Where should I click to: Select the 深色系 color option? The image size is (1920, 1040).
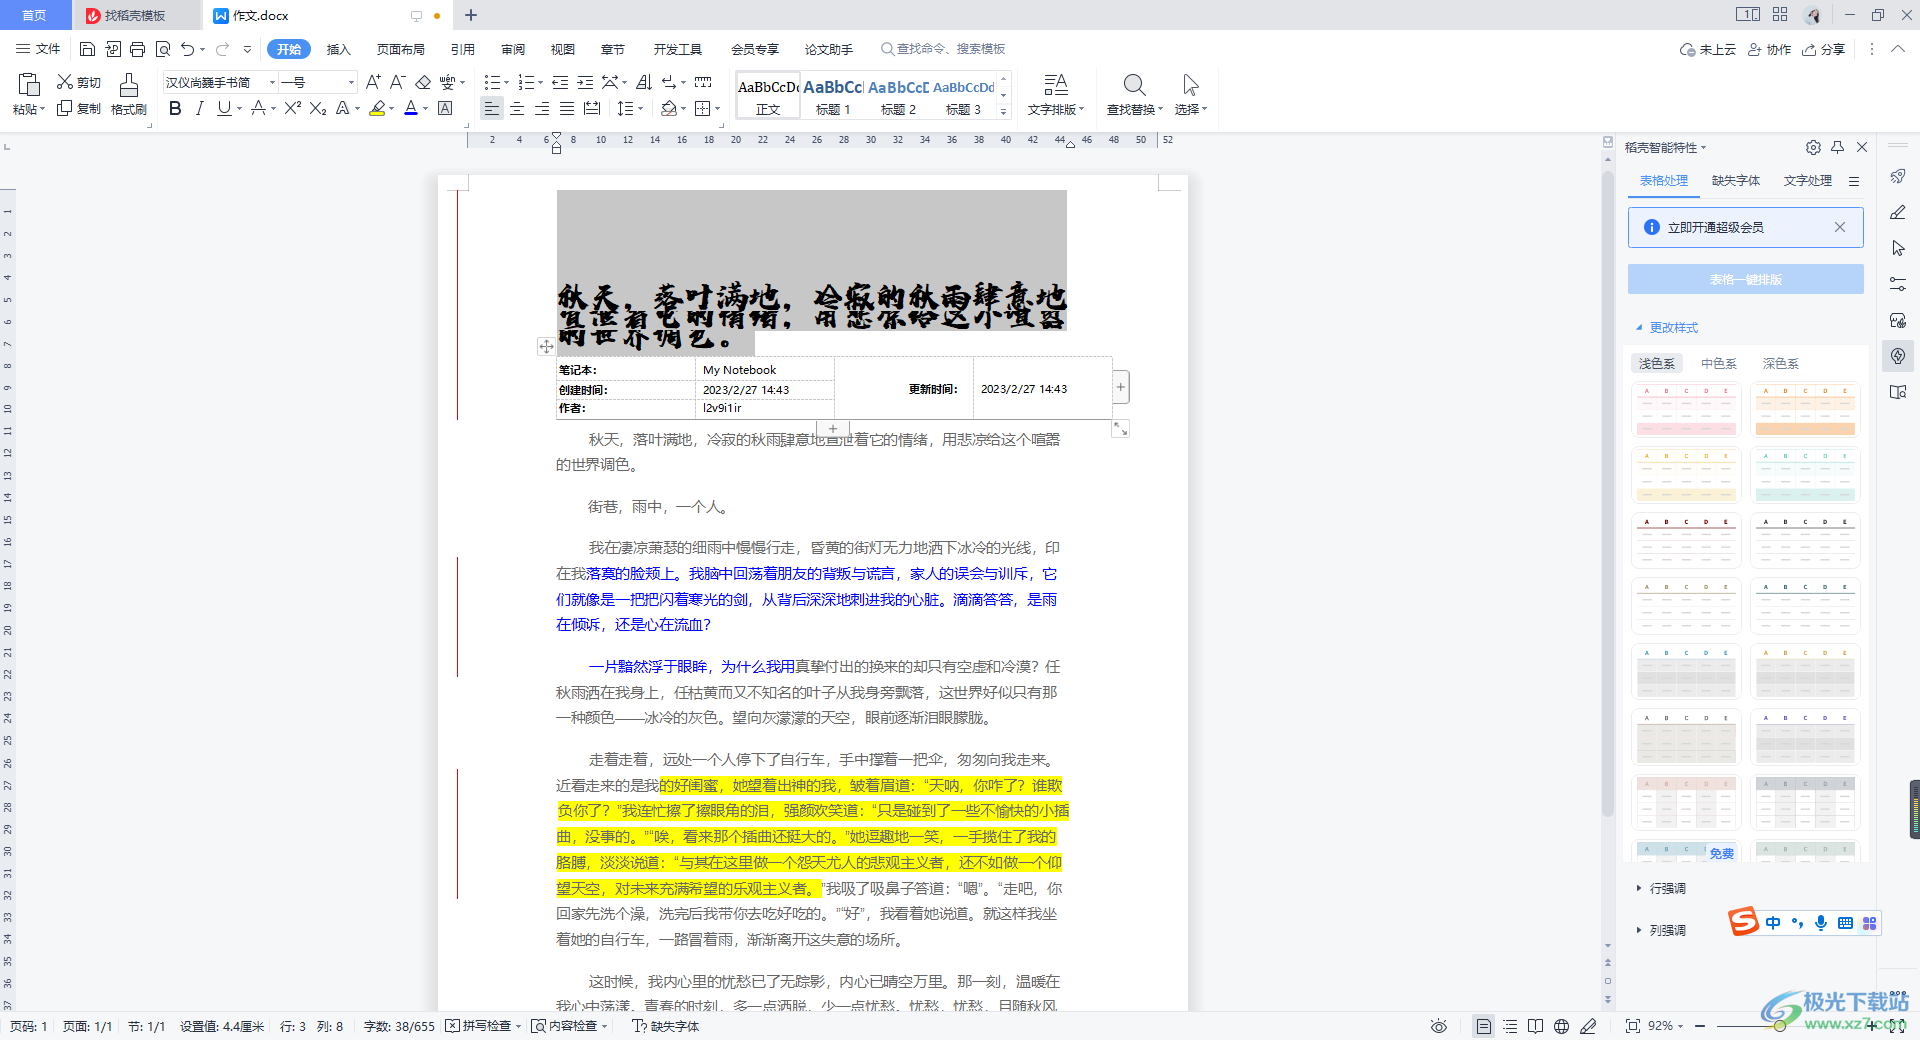(x=1781, y=364)
